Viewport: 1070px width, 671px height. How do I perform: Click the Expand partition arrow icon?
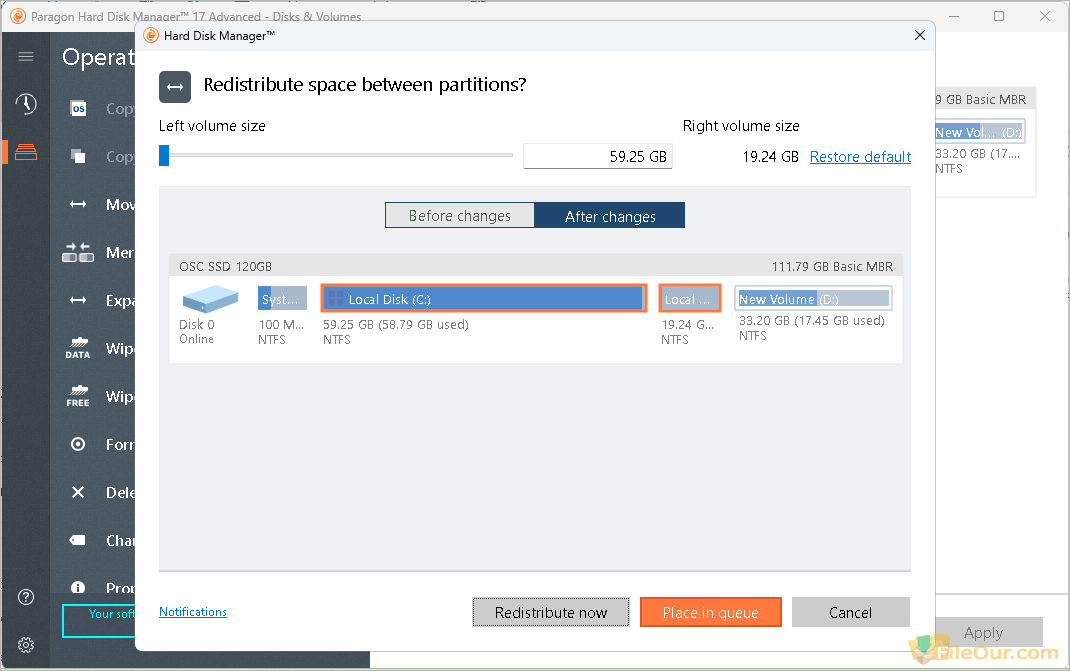pos(78,300)
